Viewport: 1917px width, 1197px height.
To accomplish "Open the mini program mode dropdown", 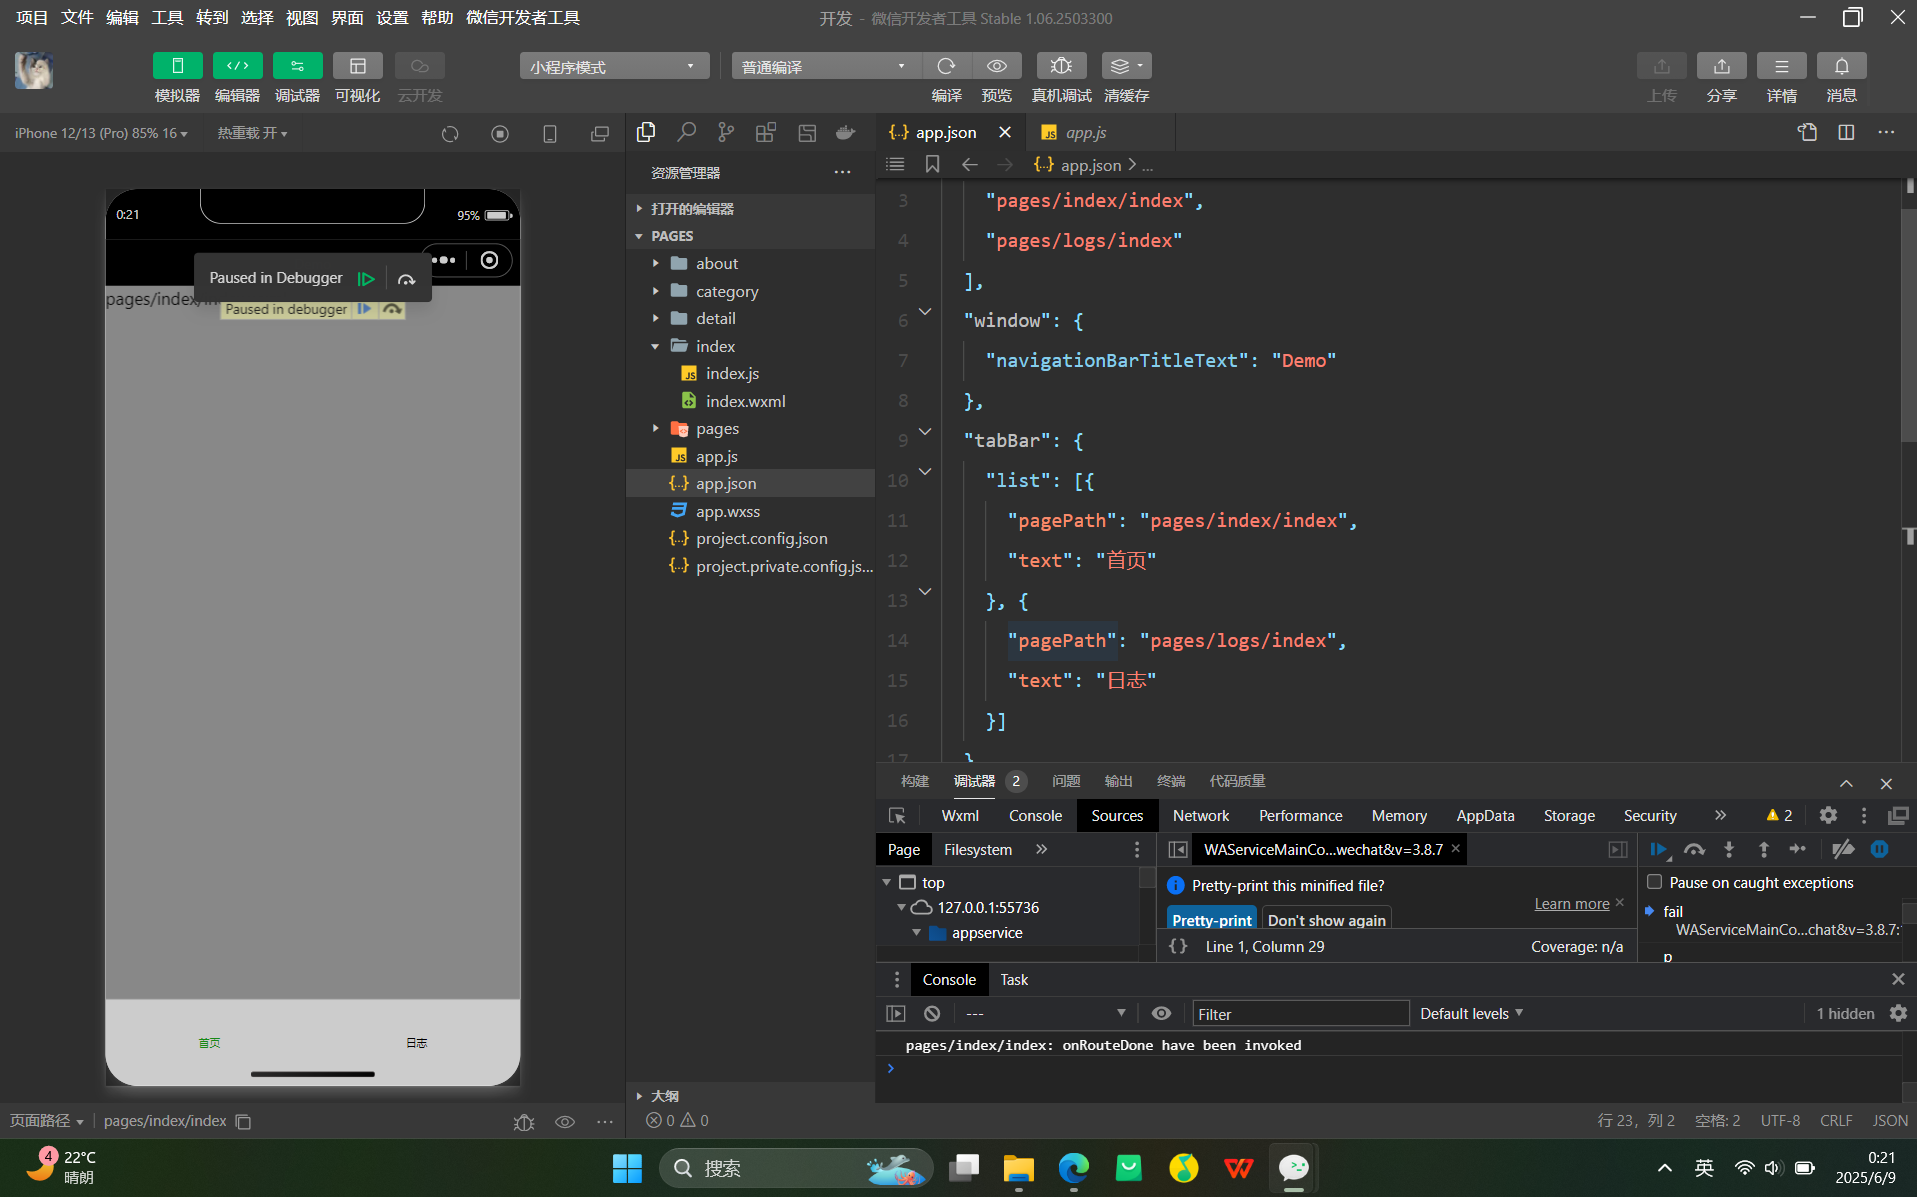I will point(614,66).
